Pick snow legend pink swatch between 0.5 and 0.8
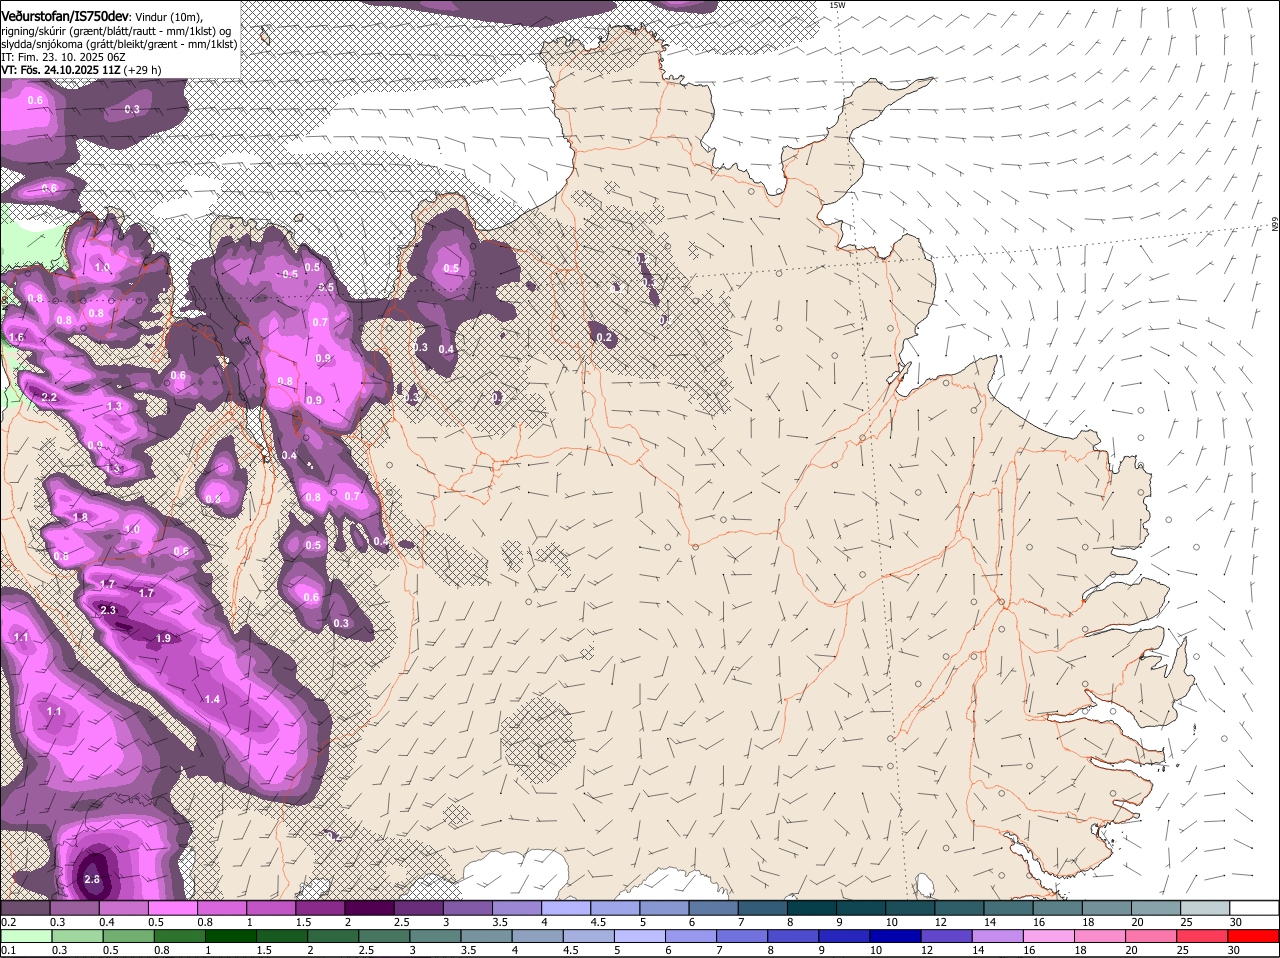This screenshot has width=1280, height=958. pos(173,908)
